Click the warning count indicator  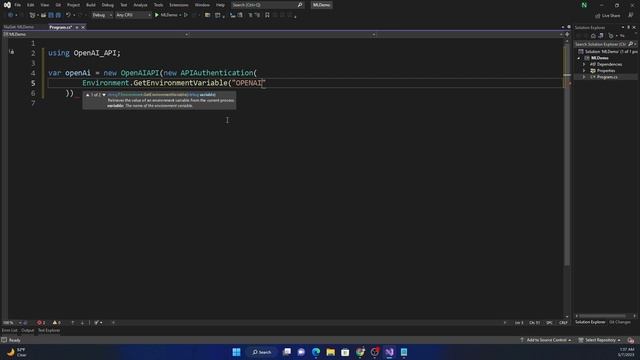pyautogui.click(x=56, y=322)
